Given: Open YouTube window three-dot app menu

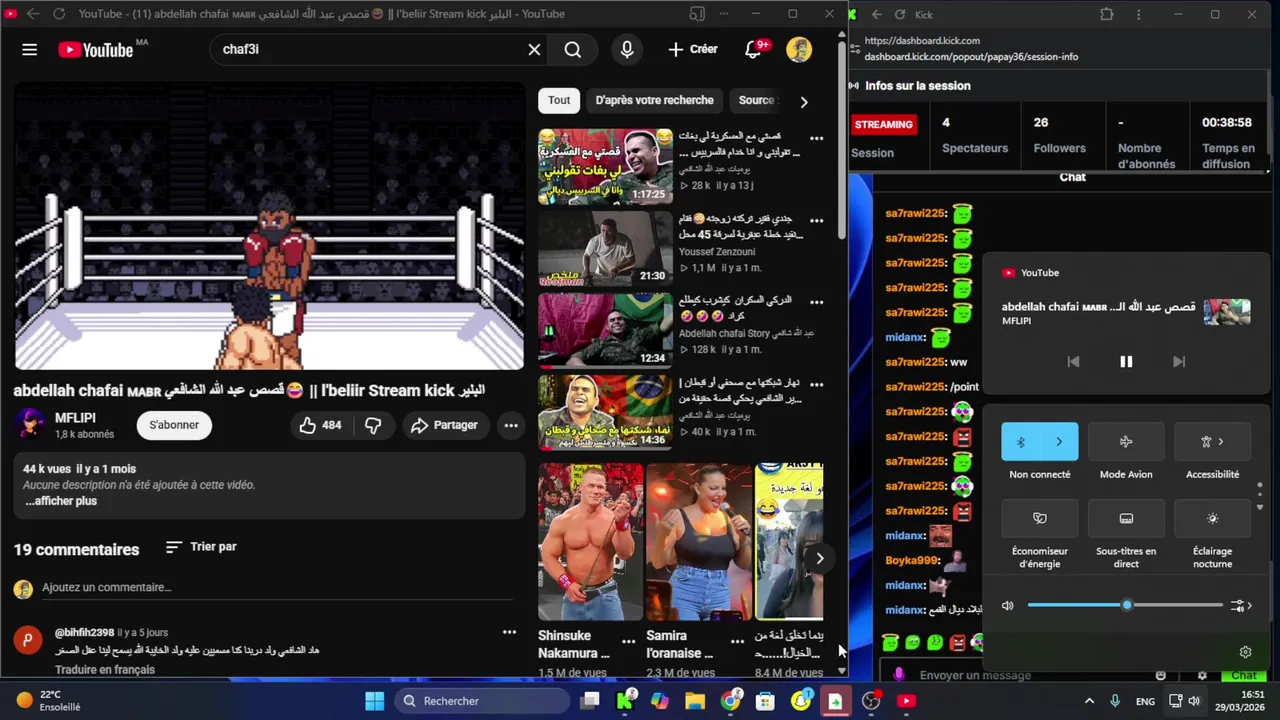Looking at the screenshot, I should click(724, 14).
